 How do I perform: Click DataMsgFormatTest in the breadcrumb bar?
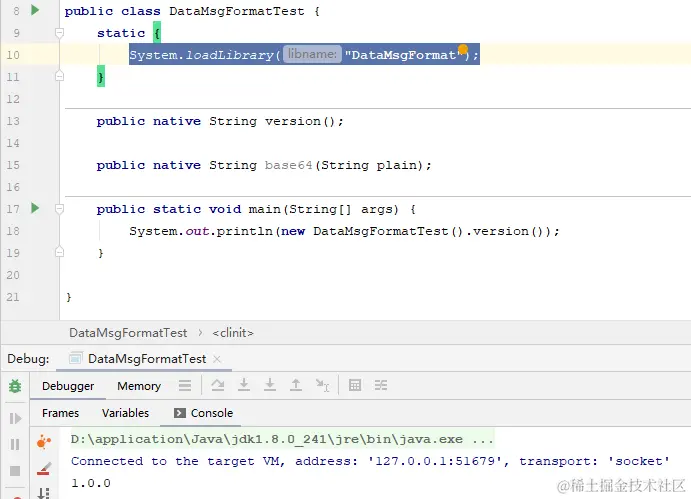click(128, 333)
